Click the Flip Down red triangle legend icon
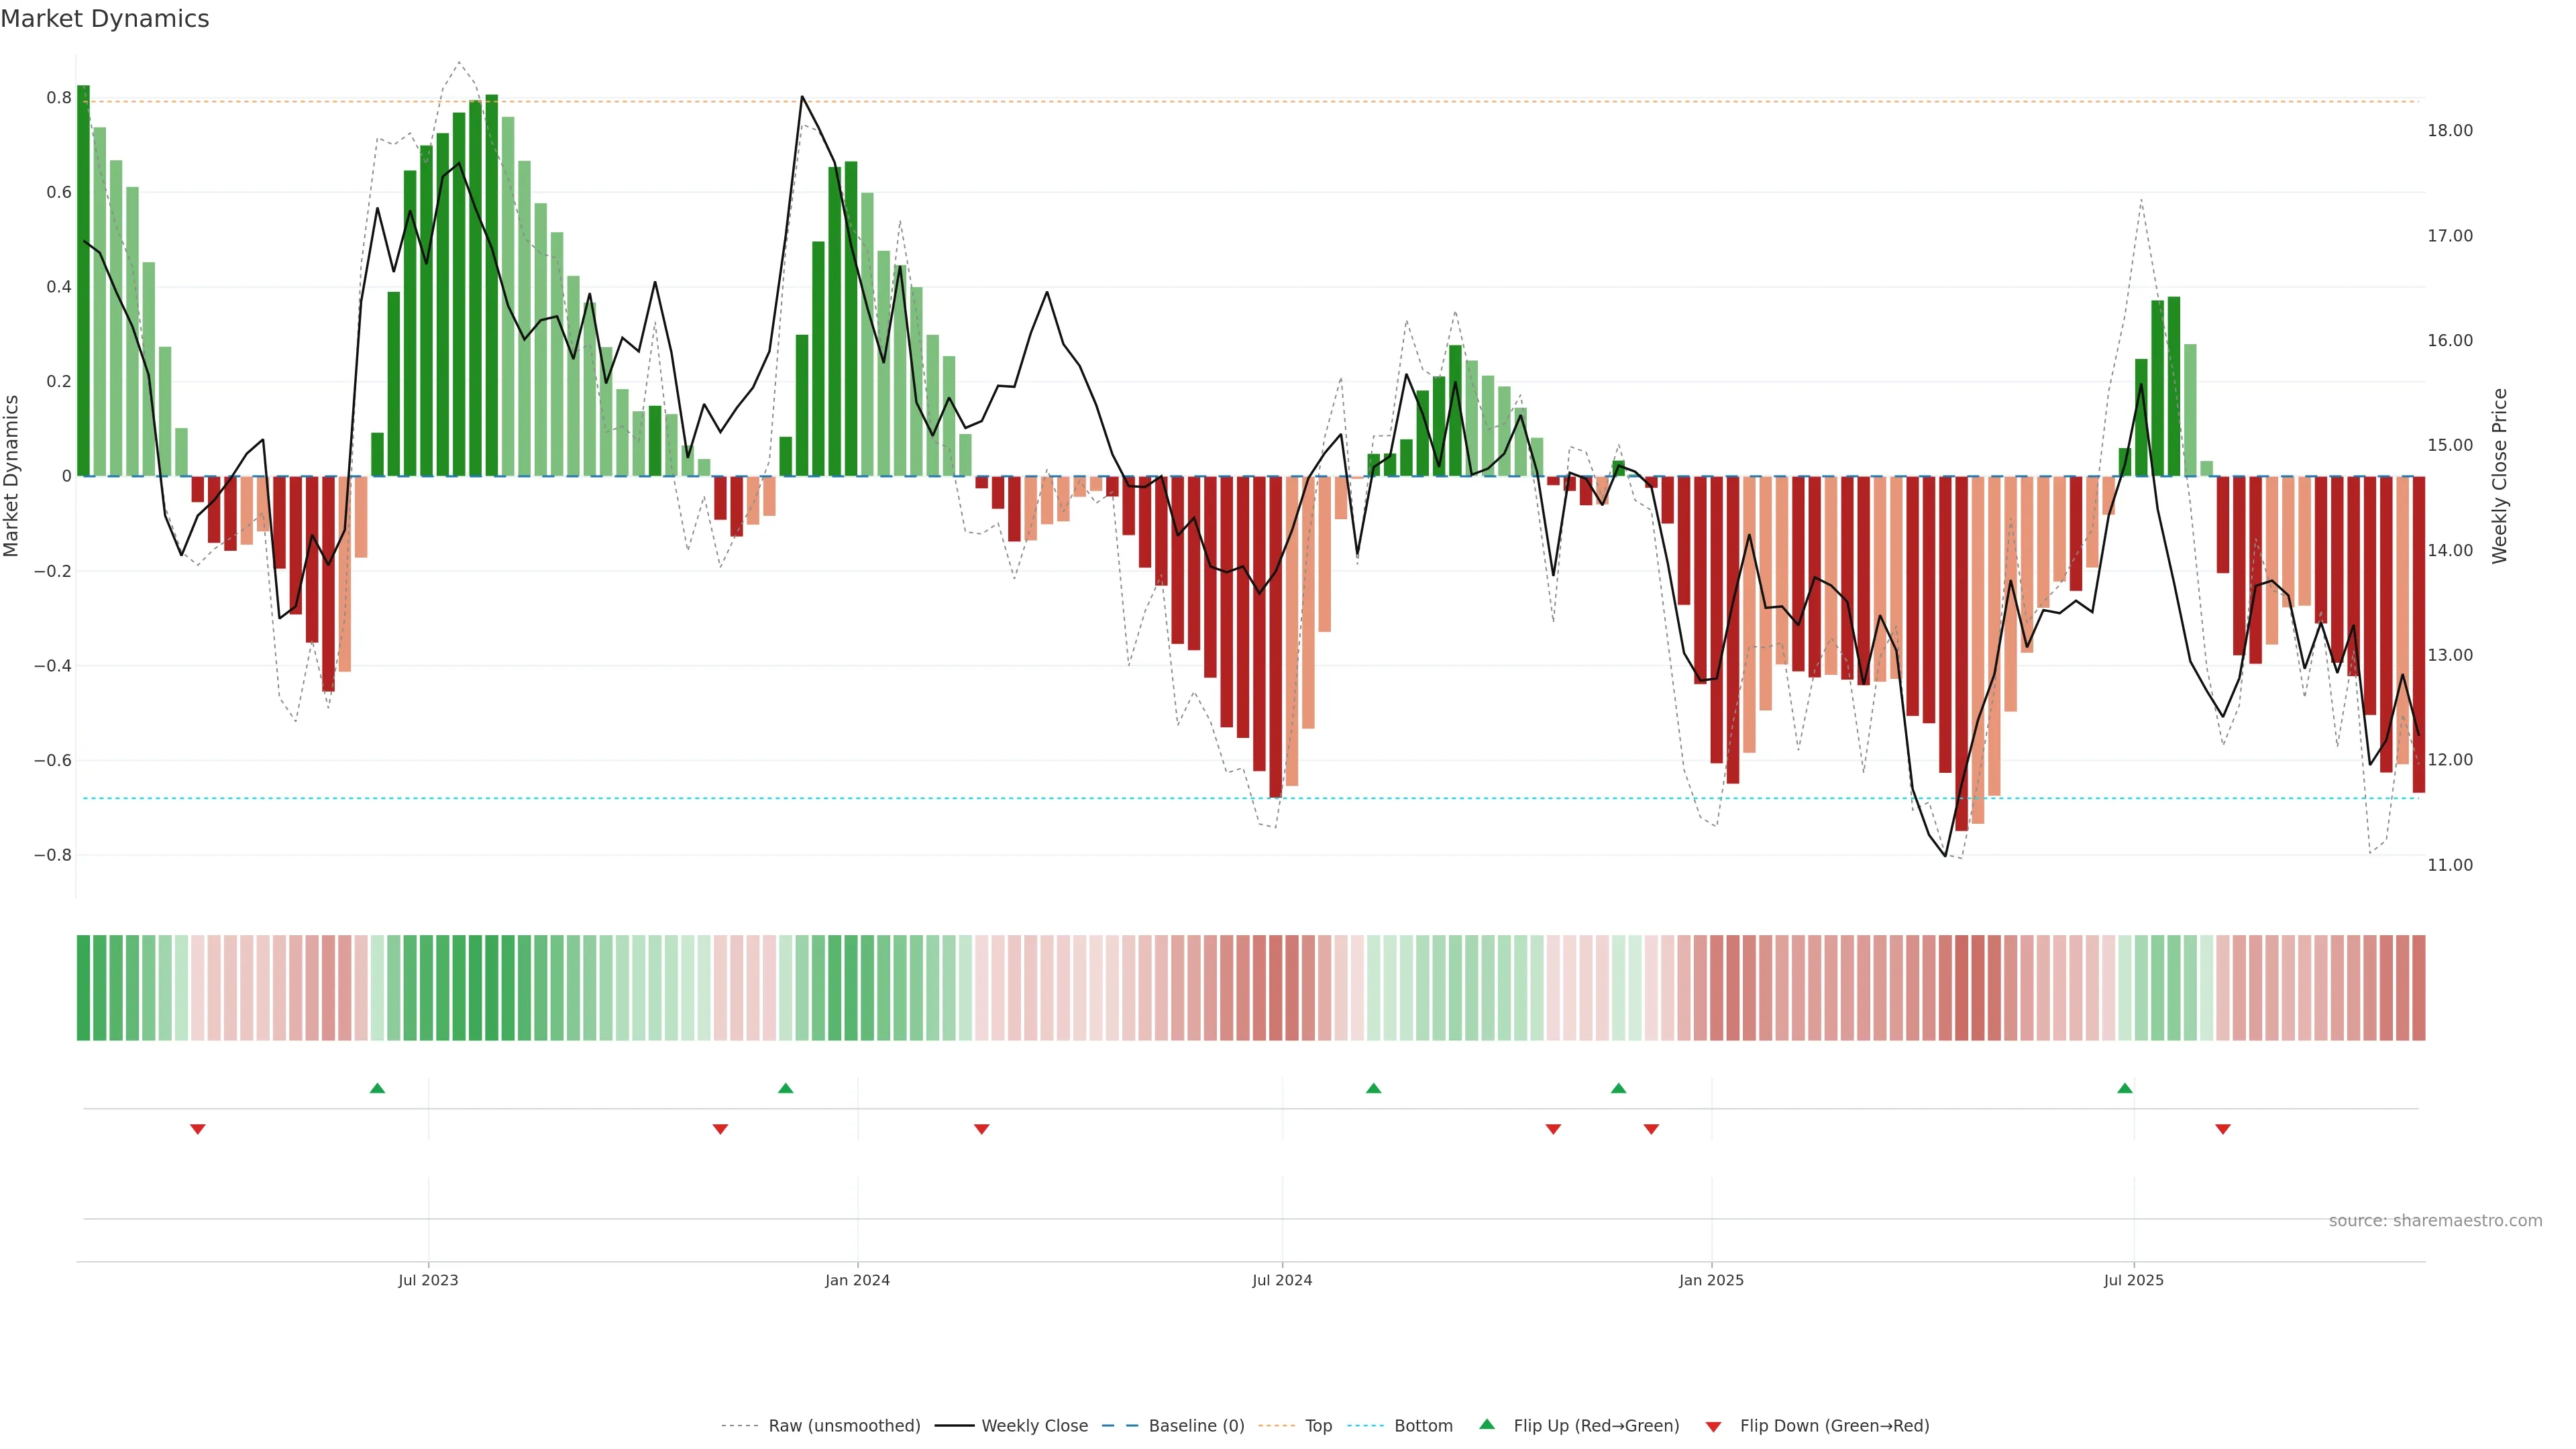This screenshot has height=1449, width=2576. click(x=1713, y=1426)
